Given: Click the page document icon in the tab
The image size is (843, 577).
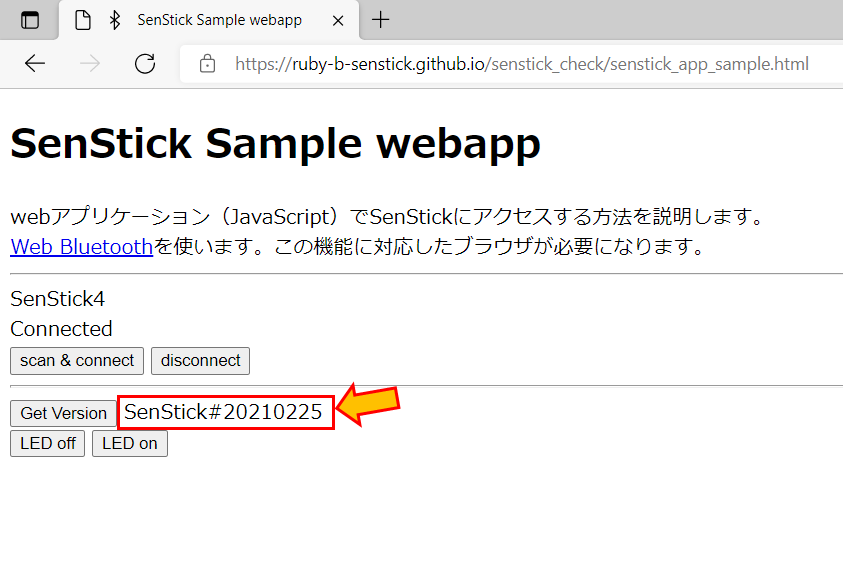Looking at the screenshot, I should click(x=83, y=19).
